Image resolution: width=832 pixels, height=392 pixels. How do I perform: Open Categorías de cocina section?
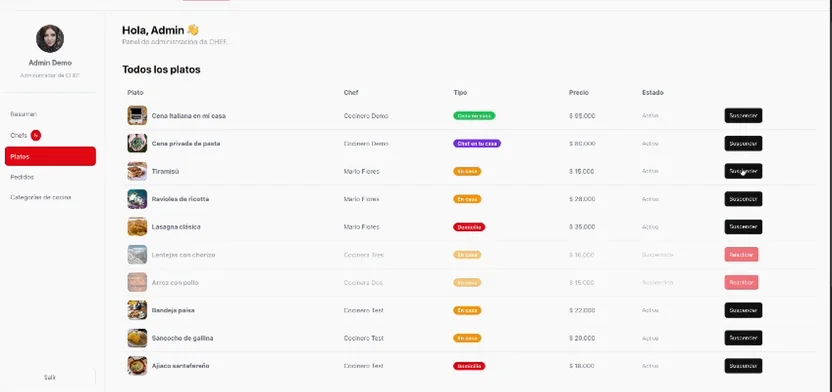pos(40,197)
